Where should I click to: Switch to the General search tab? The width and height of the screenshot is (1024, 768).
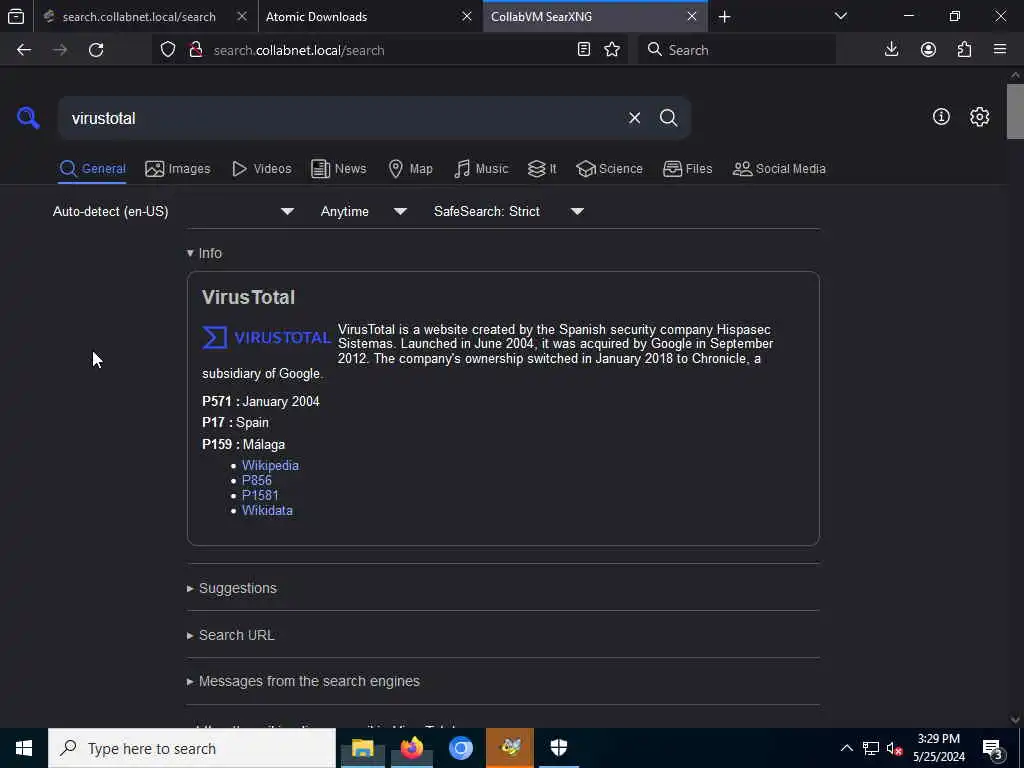[x=92, y=168]
